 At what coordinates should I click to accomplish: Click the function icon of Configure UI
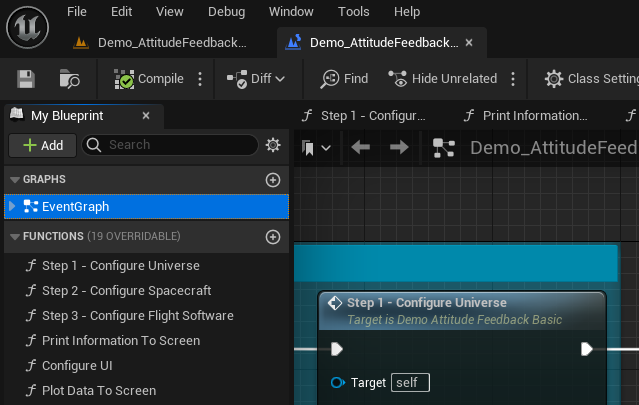pyautogui.click(x=31, y=365)
